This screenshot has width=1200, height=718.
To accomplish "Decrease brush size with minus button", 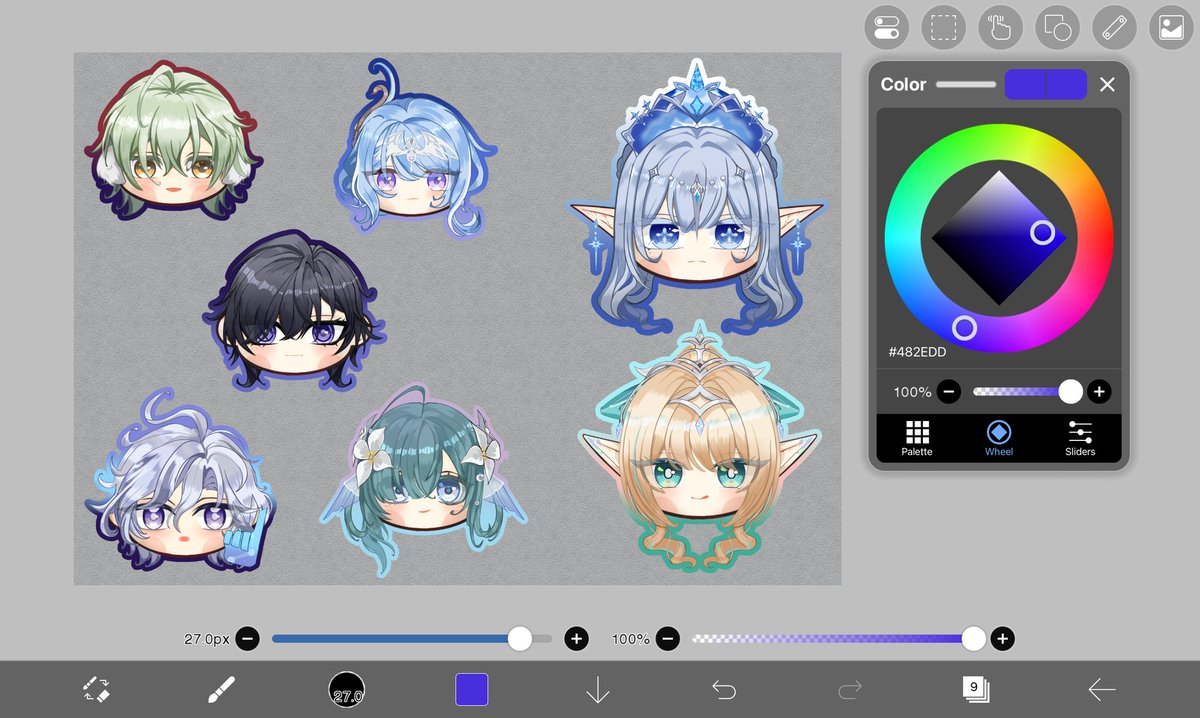I will [248, 638].
